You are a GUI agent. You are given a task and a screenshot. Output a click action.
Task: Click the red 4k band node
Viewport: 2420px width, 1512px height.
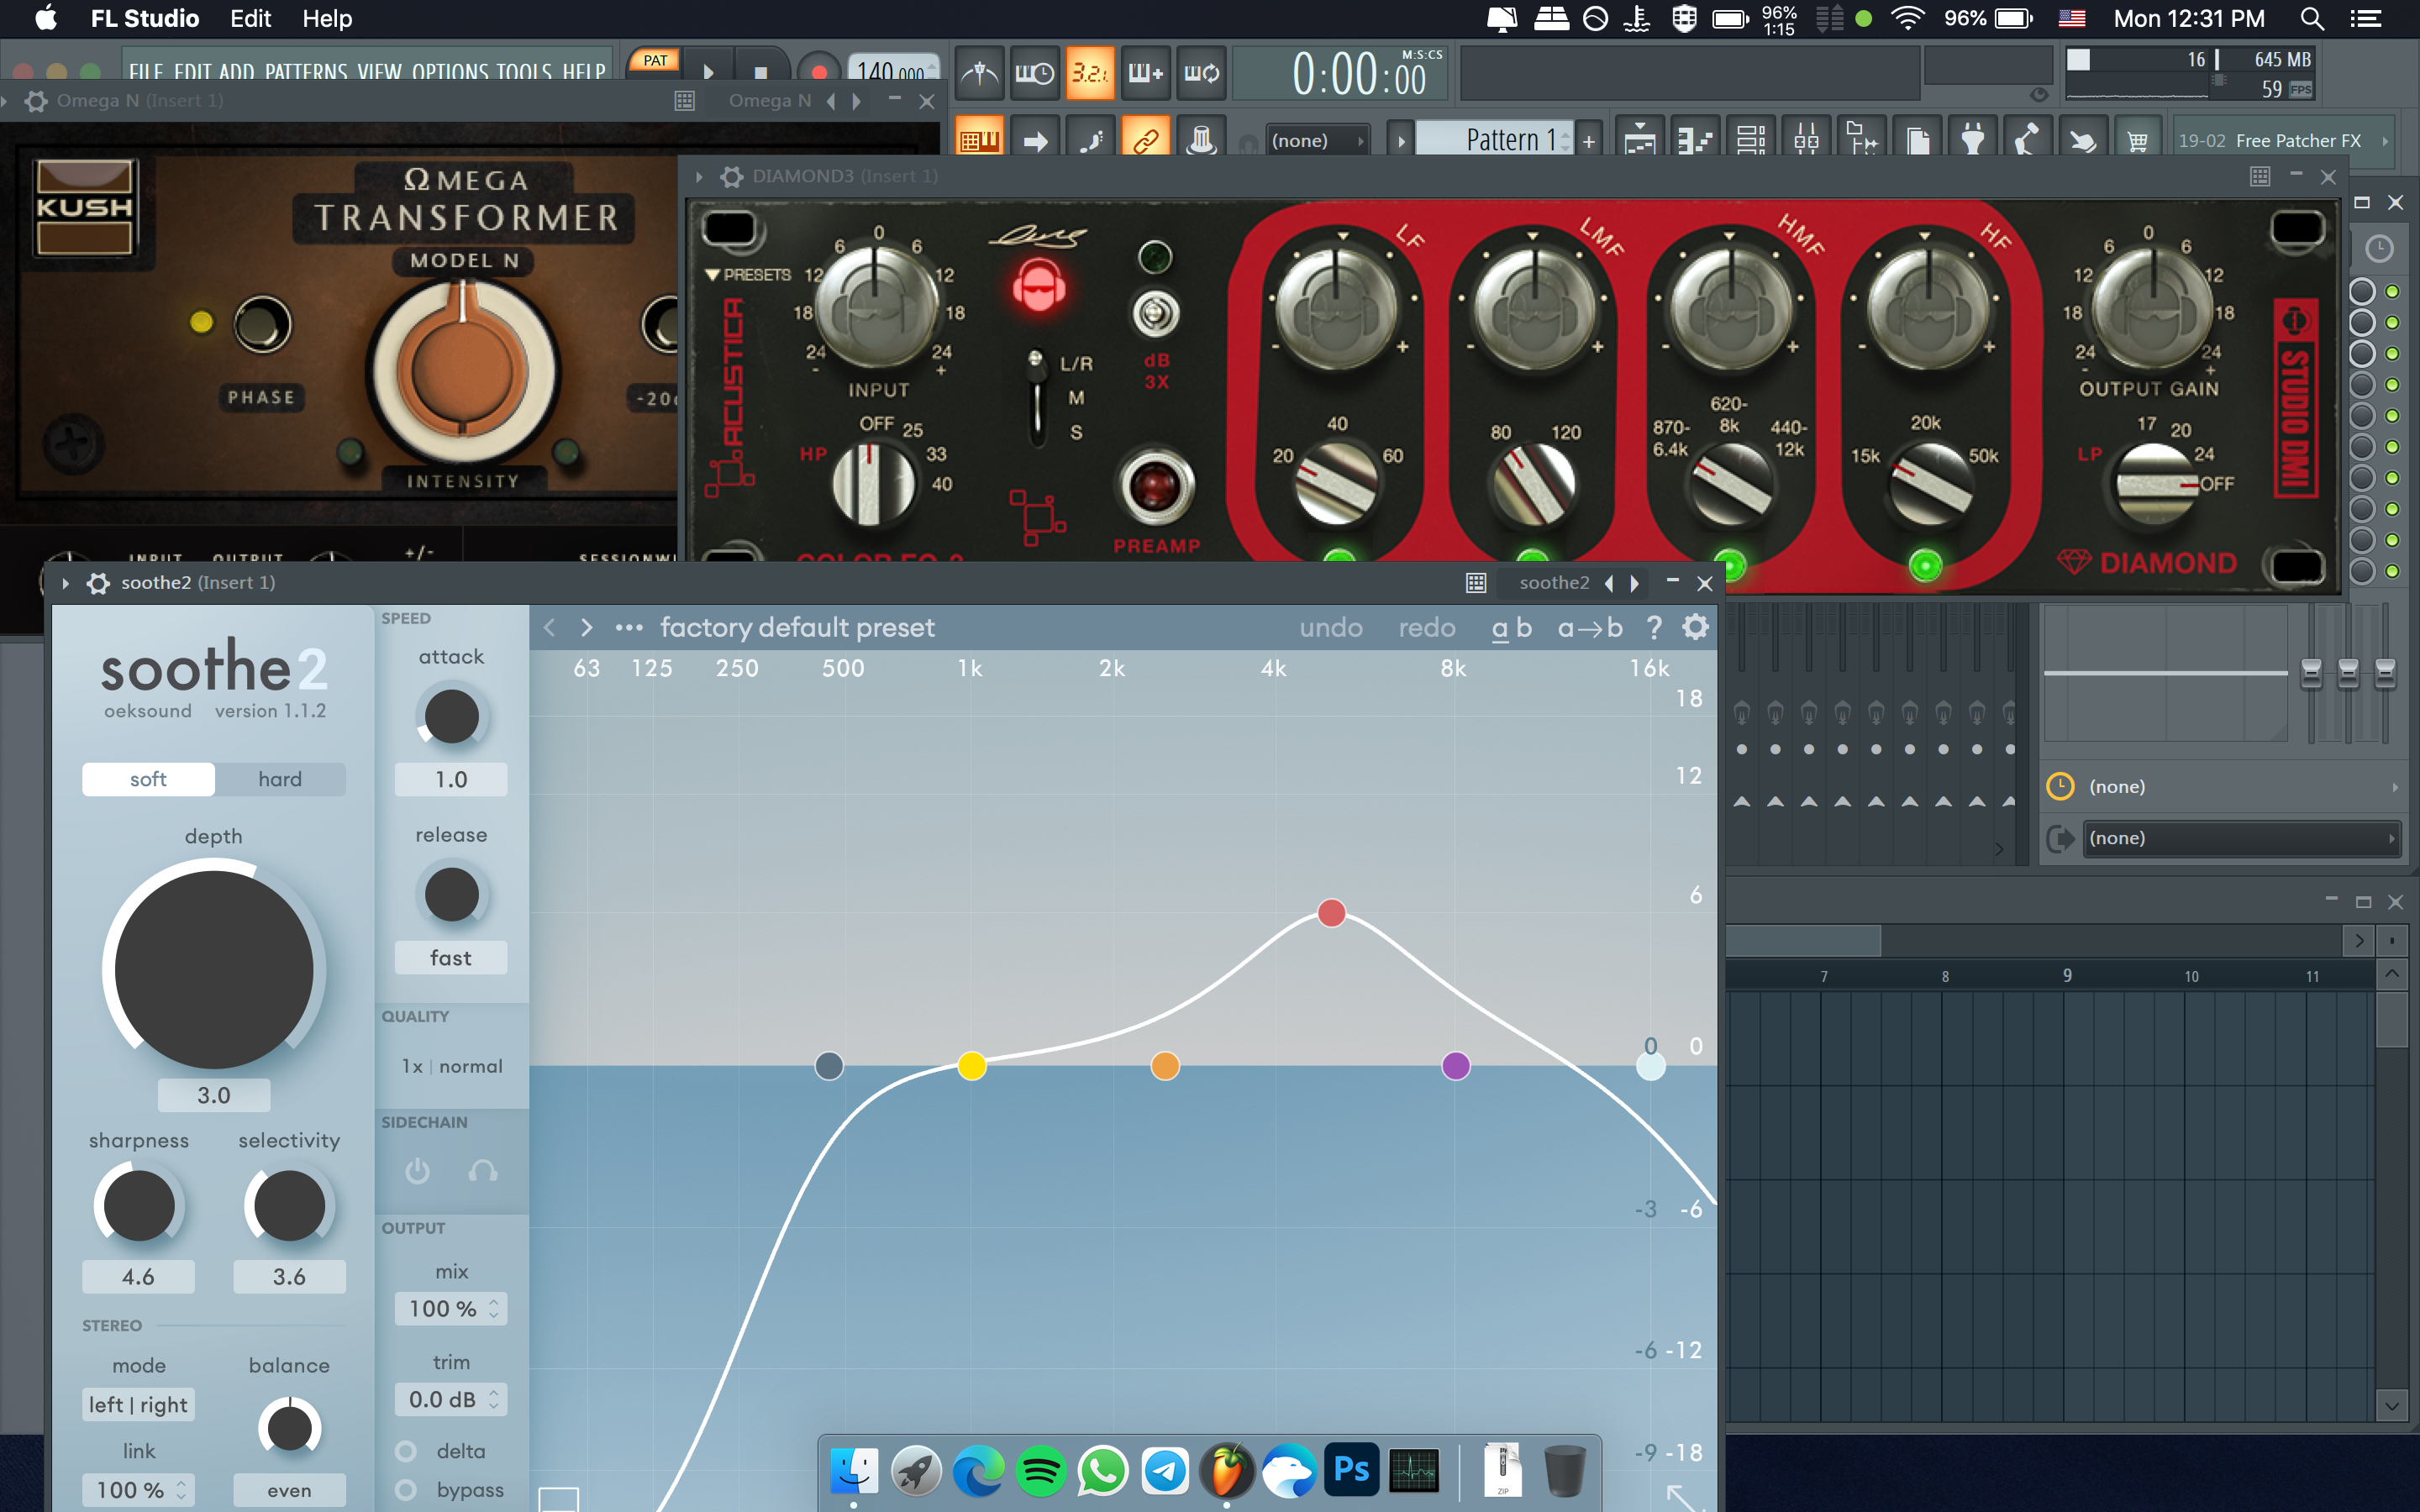click(x=1331, y=912)
